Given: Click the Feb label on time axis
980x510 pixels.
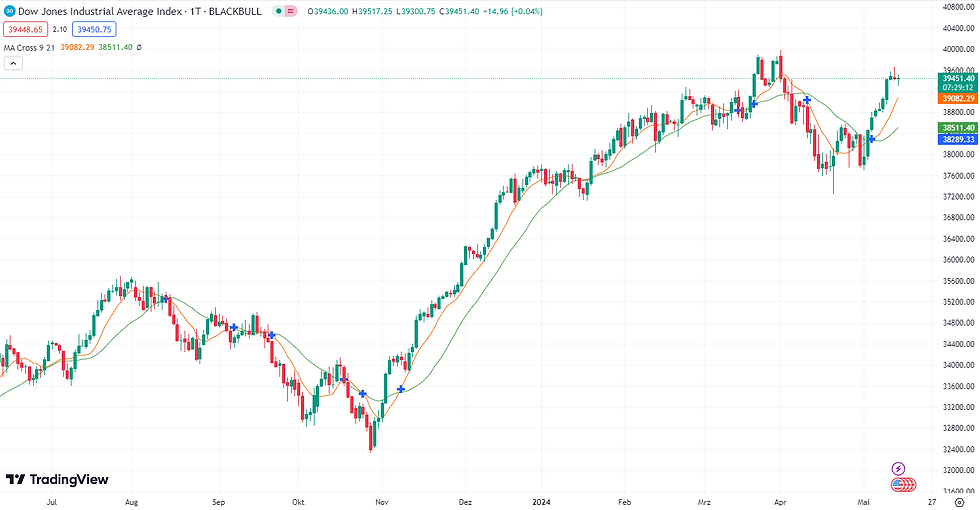Looking at the screenshot, I should (x=624, y=502).
